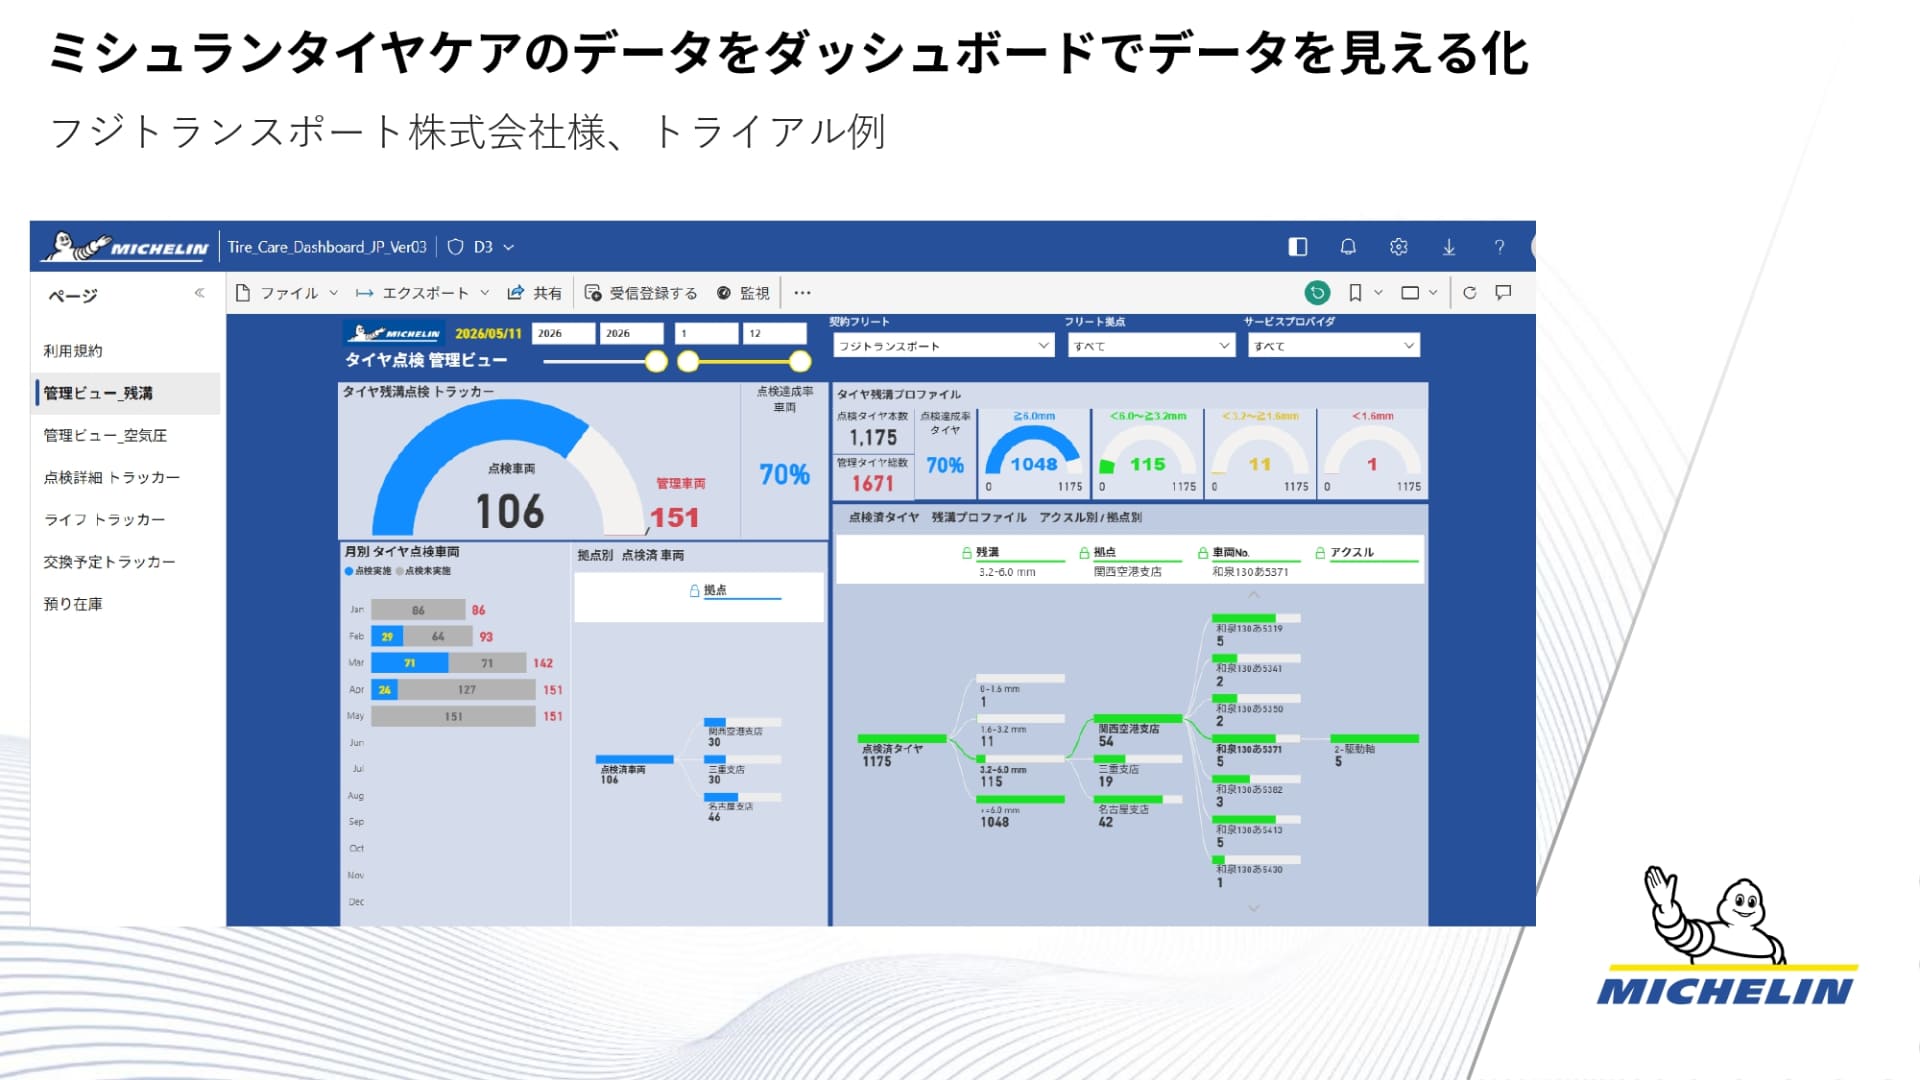Select the 点検済車両 106 node
This screenshot has height=1080, width=1920.
click(634, 770)
